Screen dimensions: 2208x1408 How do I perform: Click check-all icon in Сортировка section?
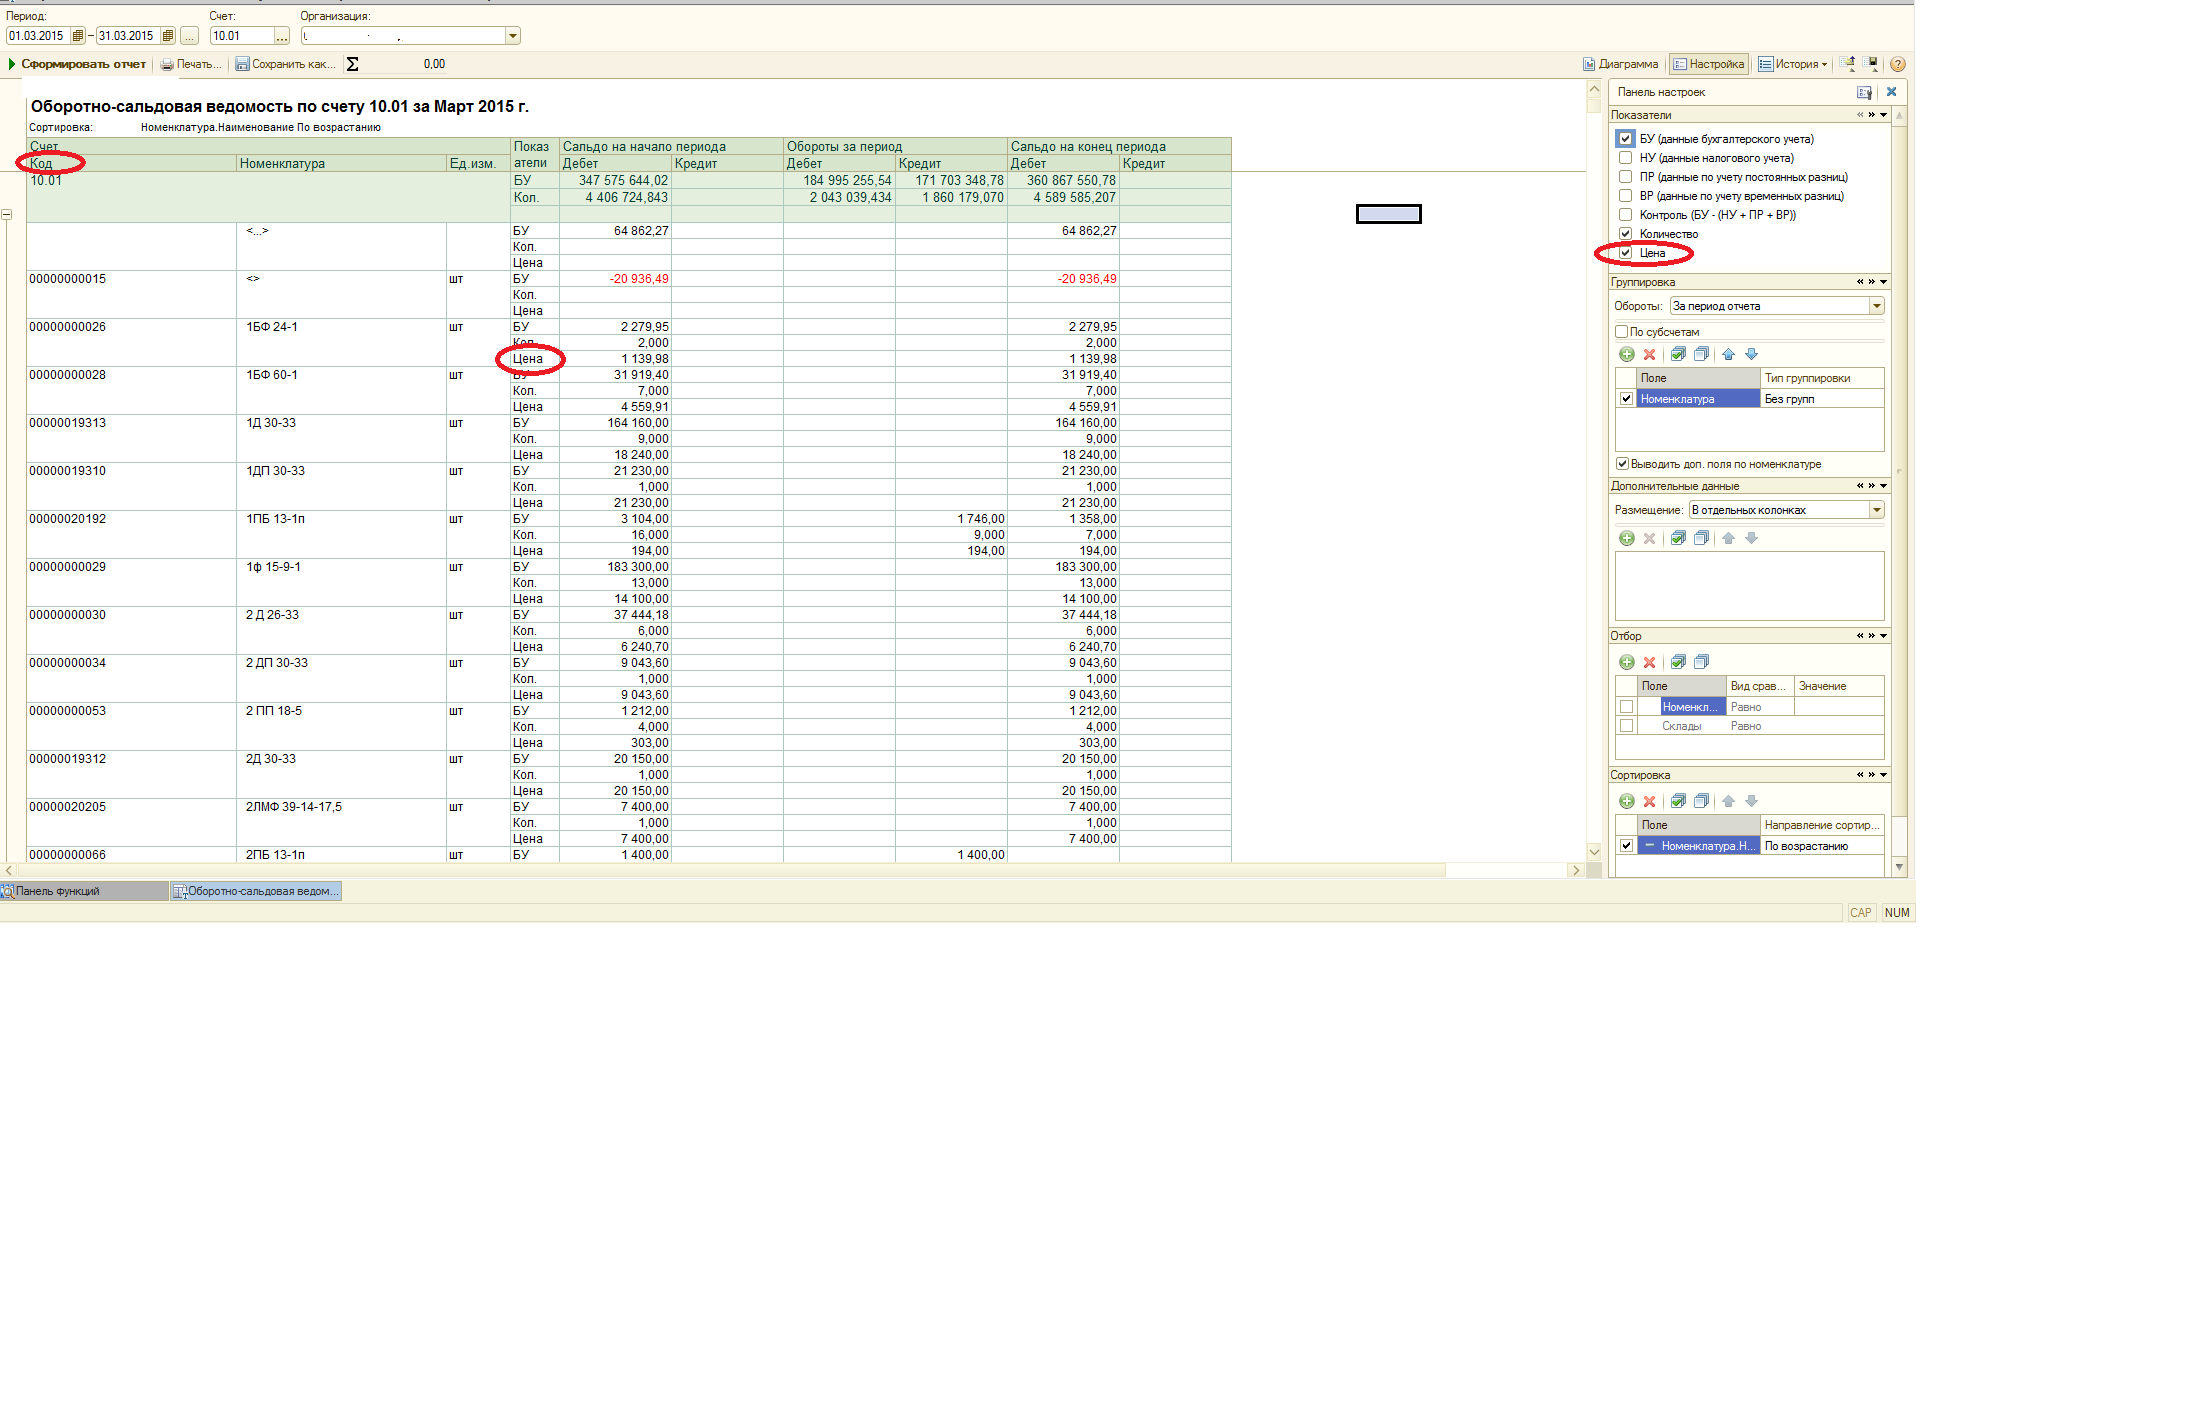click(x=1678, y=801)
